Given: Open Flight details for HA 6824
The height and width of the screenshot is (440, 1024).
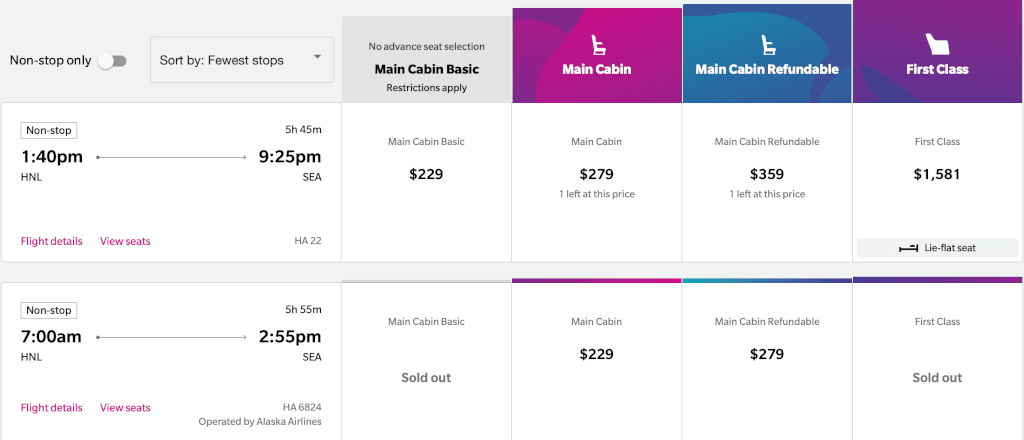Looking at the screenshot, I should [52, 407].
